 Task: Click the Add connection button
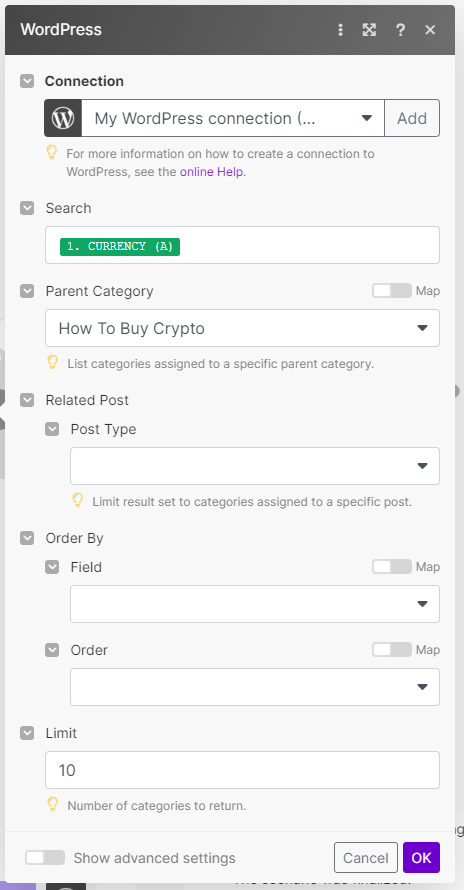pyautogui.click(x=412, y=118)
